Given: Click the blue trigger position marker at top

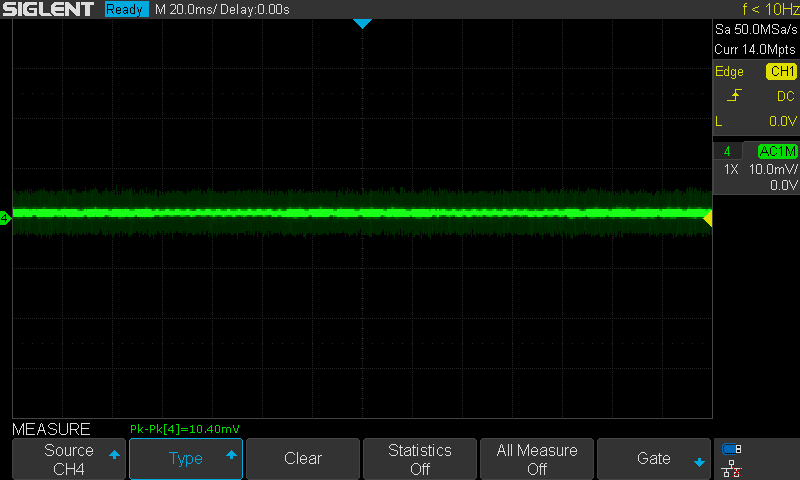Looking at the screenshot, I should pos(362,23).
